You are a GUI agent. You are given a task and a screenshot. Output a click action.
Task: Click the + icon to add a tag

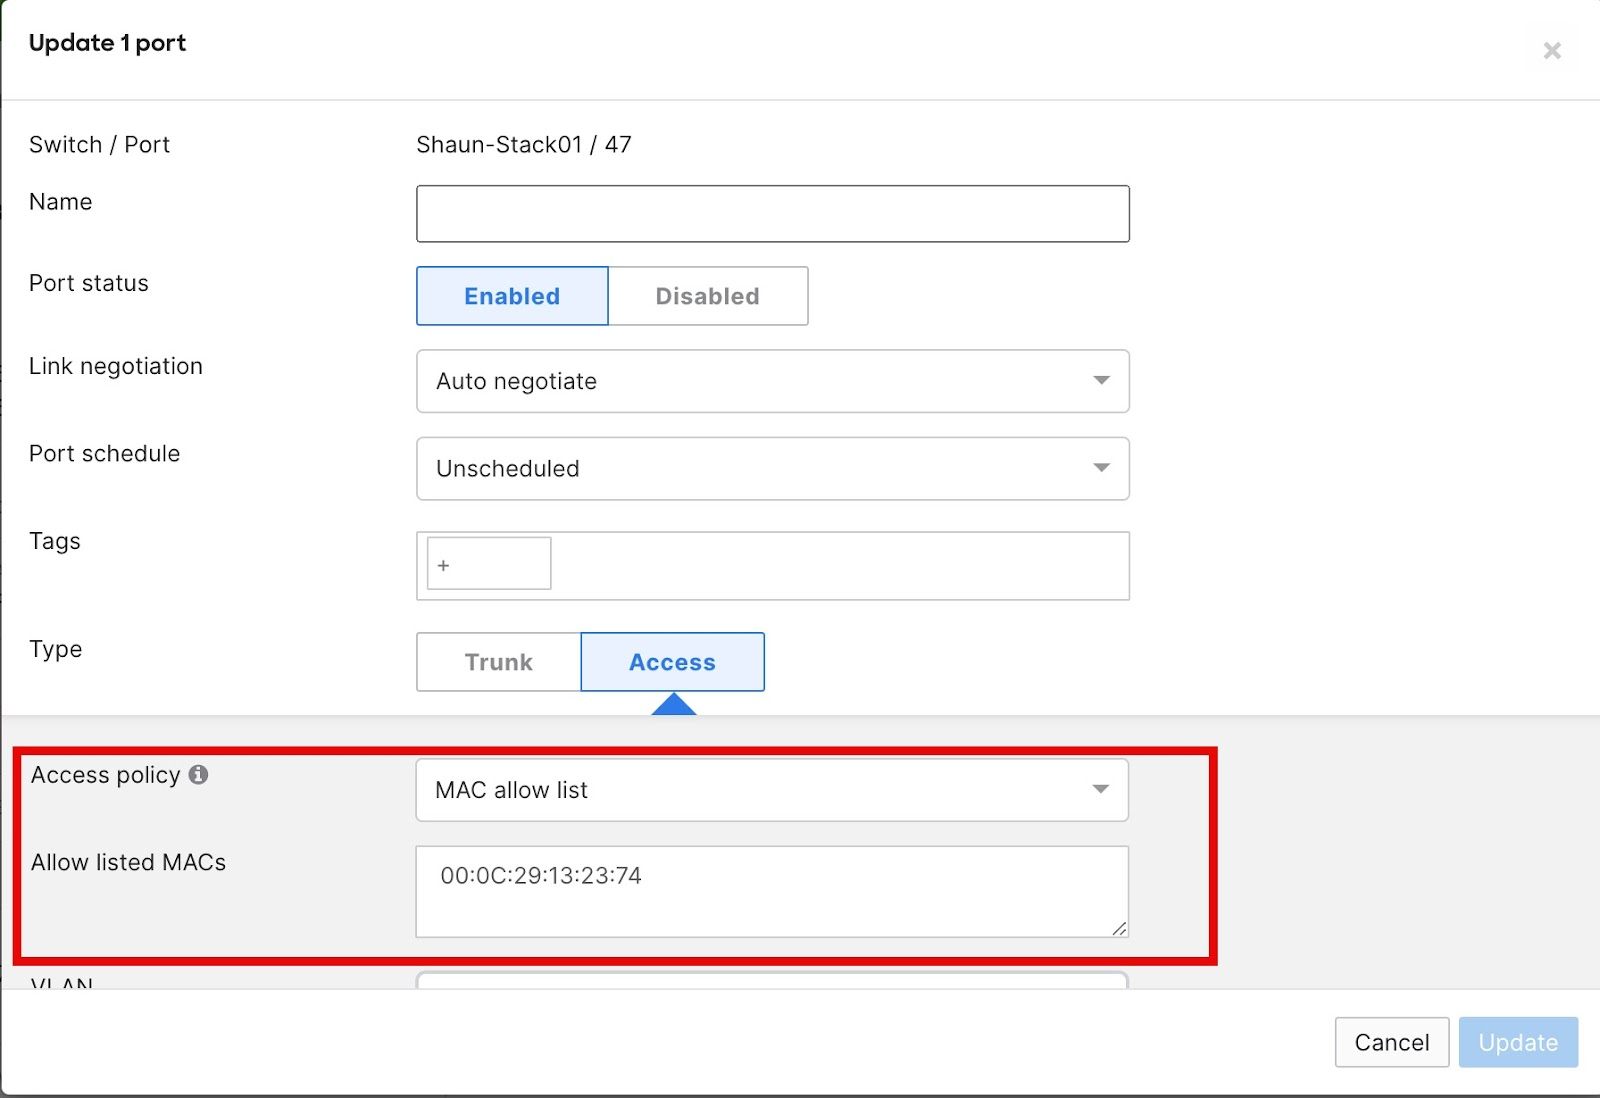click(x=442, y=564)
